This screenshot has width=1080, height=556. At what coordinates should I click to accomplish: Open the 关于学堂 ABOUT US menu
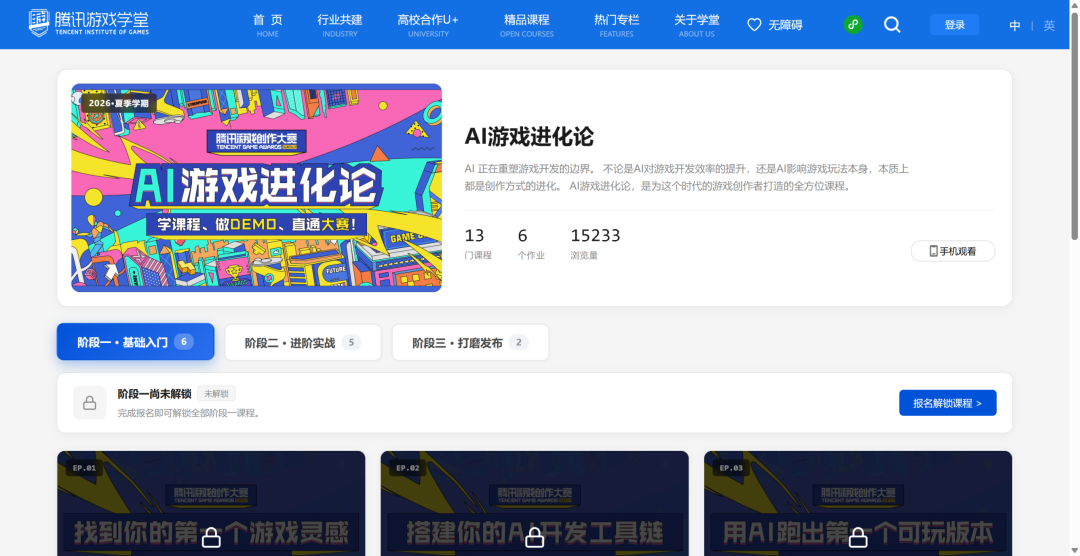click(696, 25)
